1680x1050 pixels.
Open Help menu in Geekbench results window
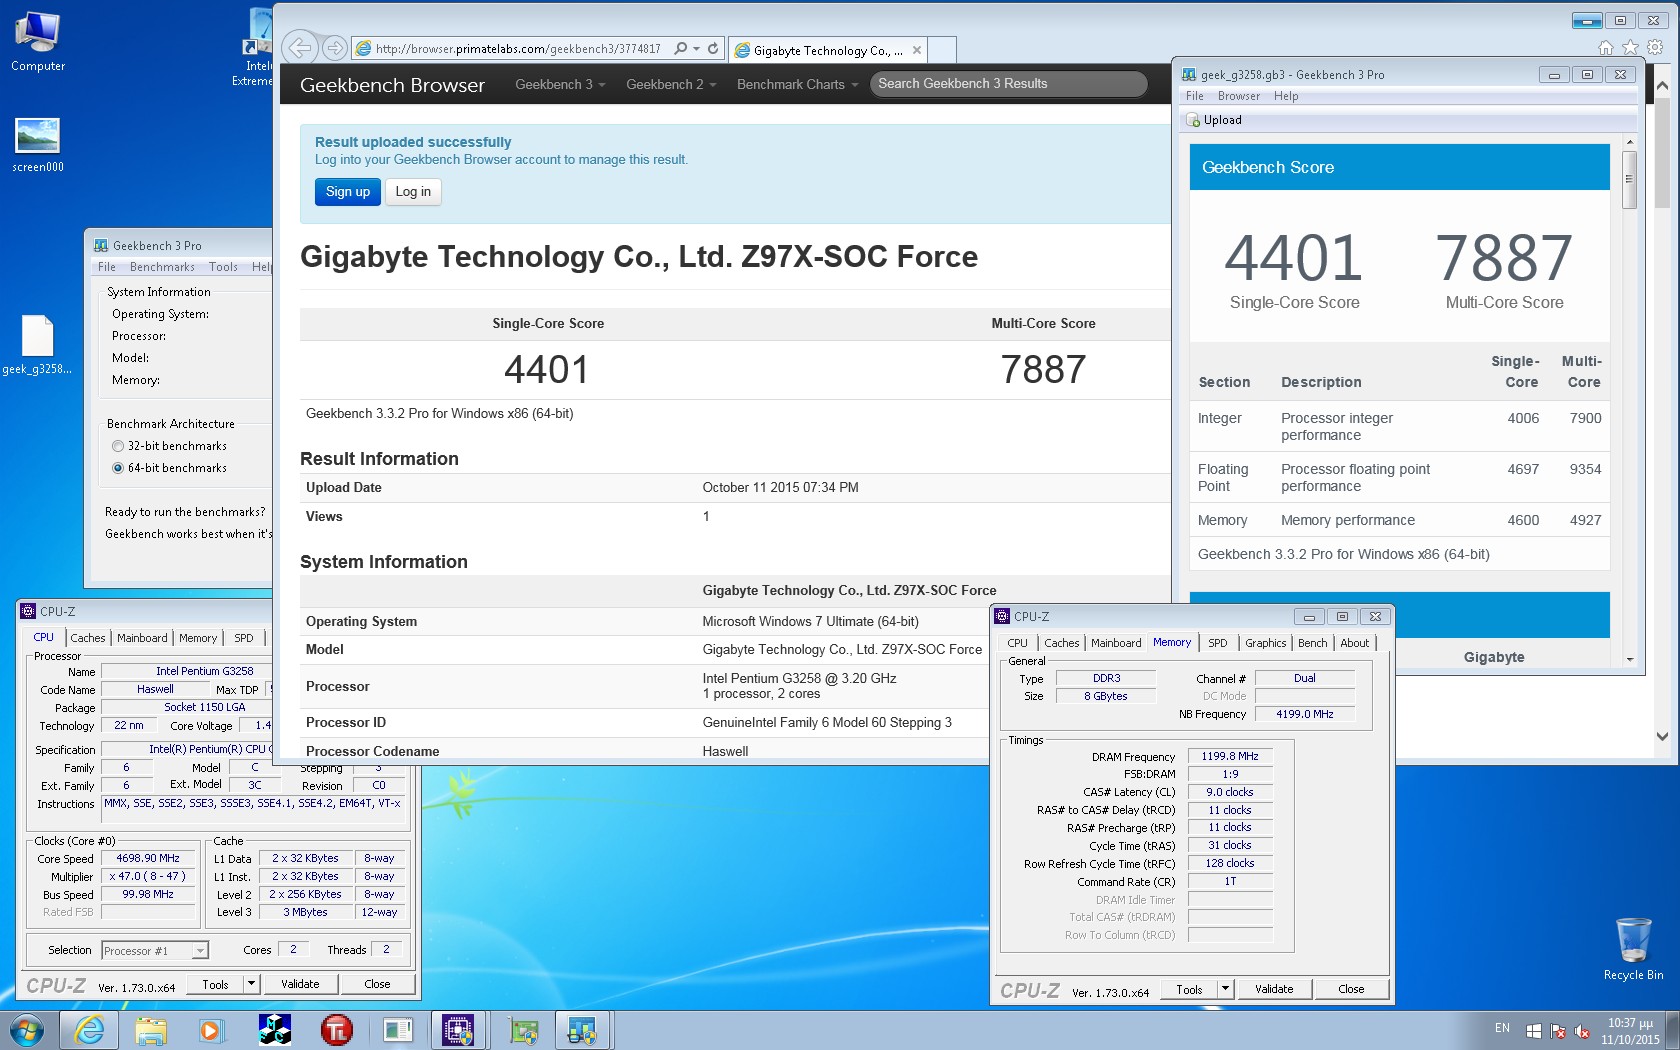pyautogui.click(x=1286, y=96)
